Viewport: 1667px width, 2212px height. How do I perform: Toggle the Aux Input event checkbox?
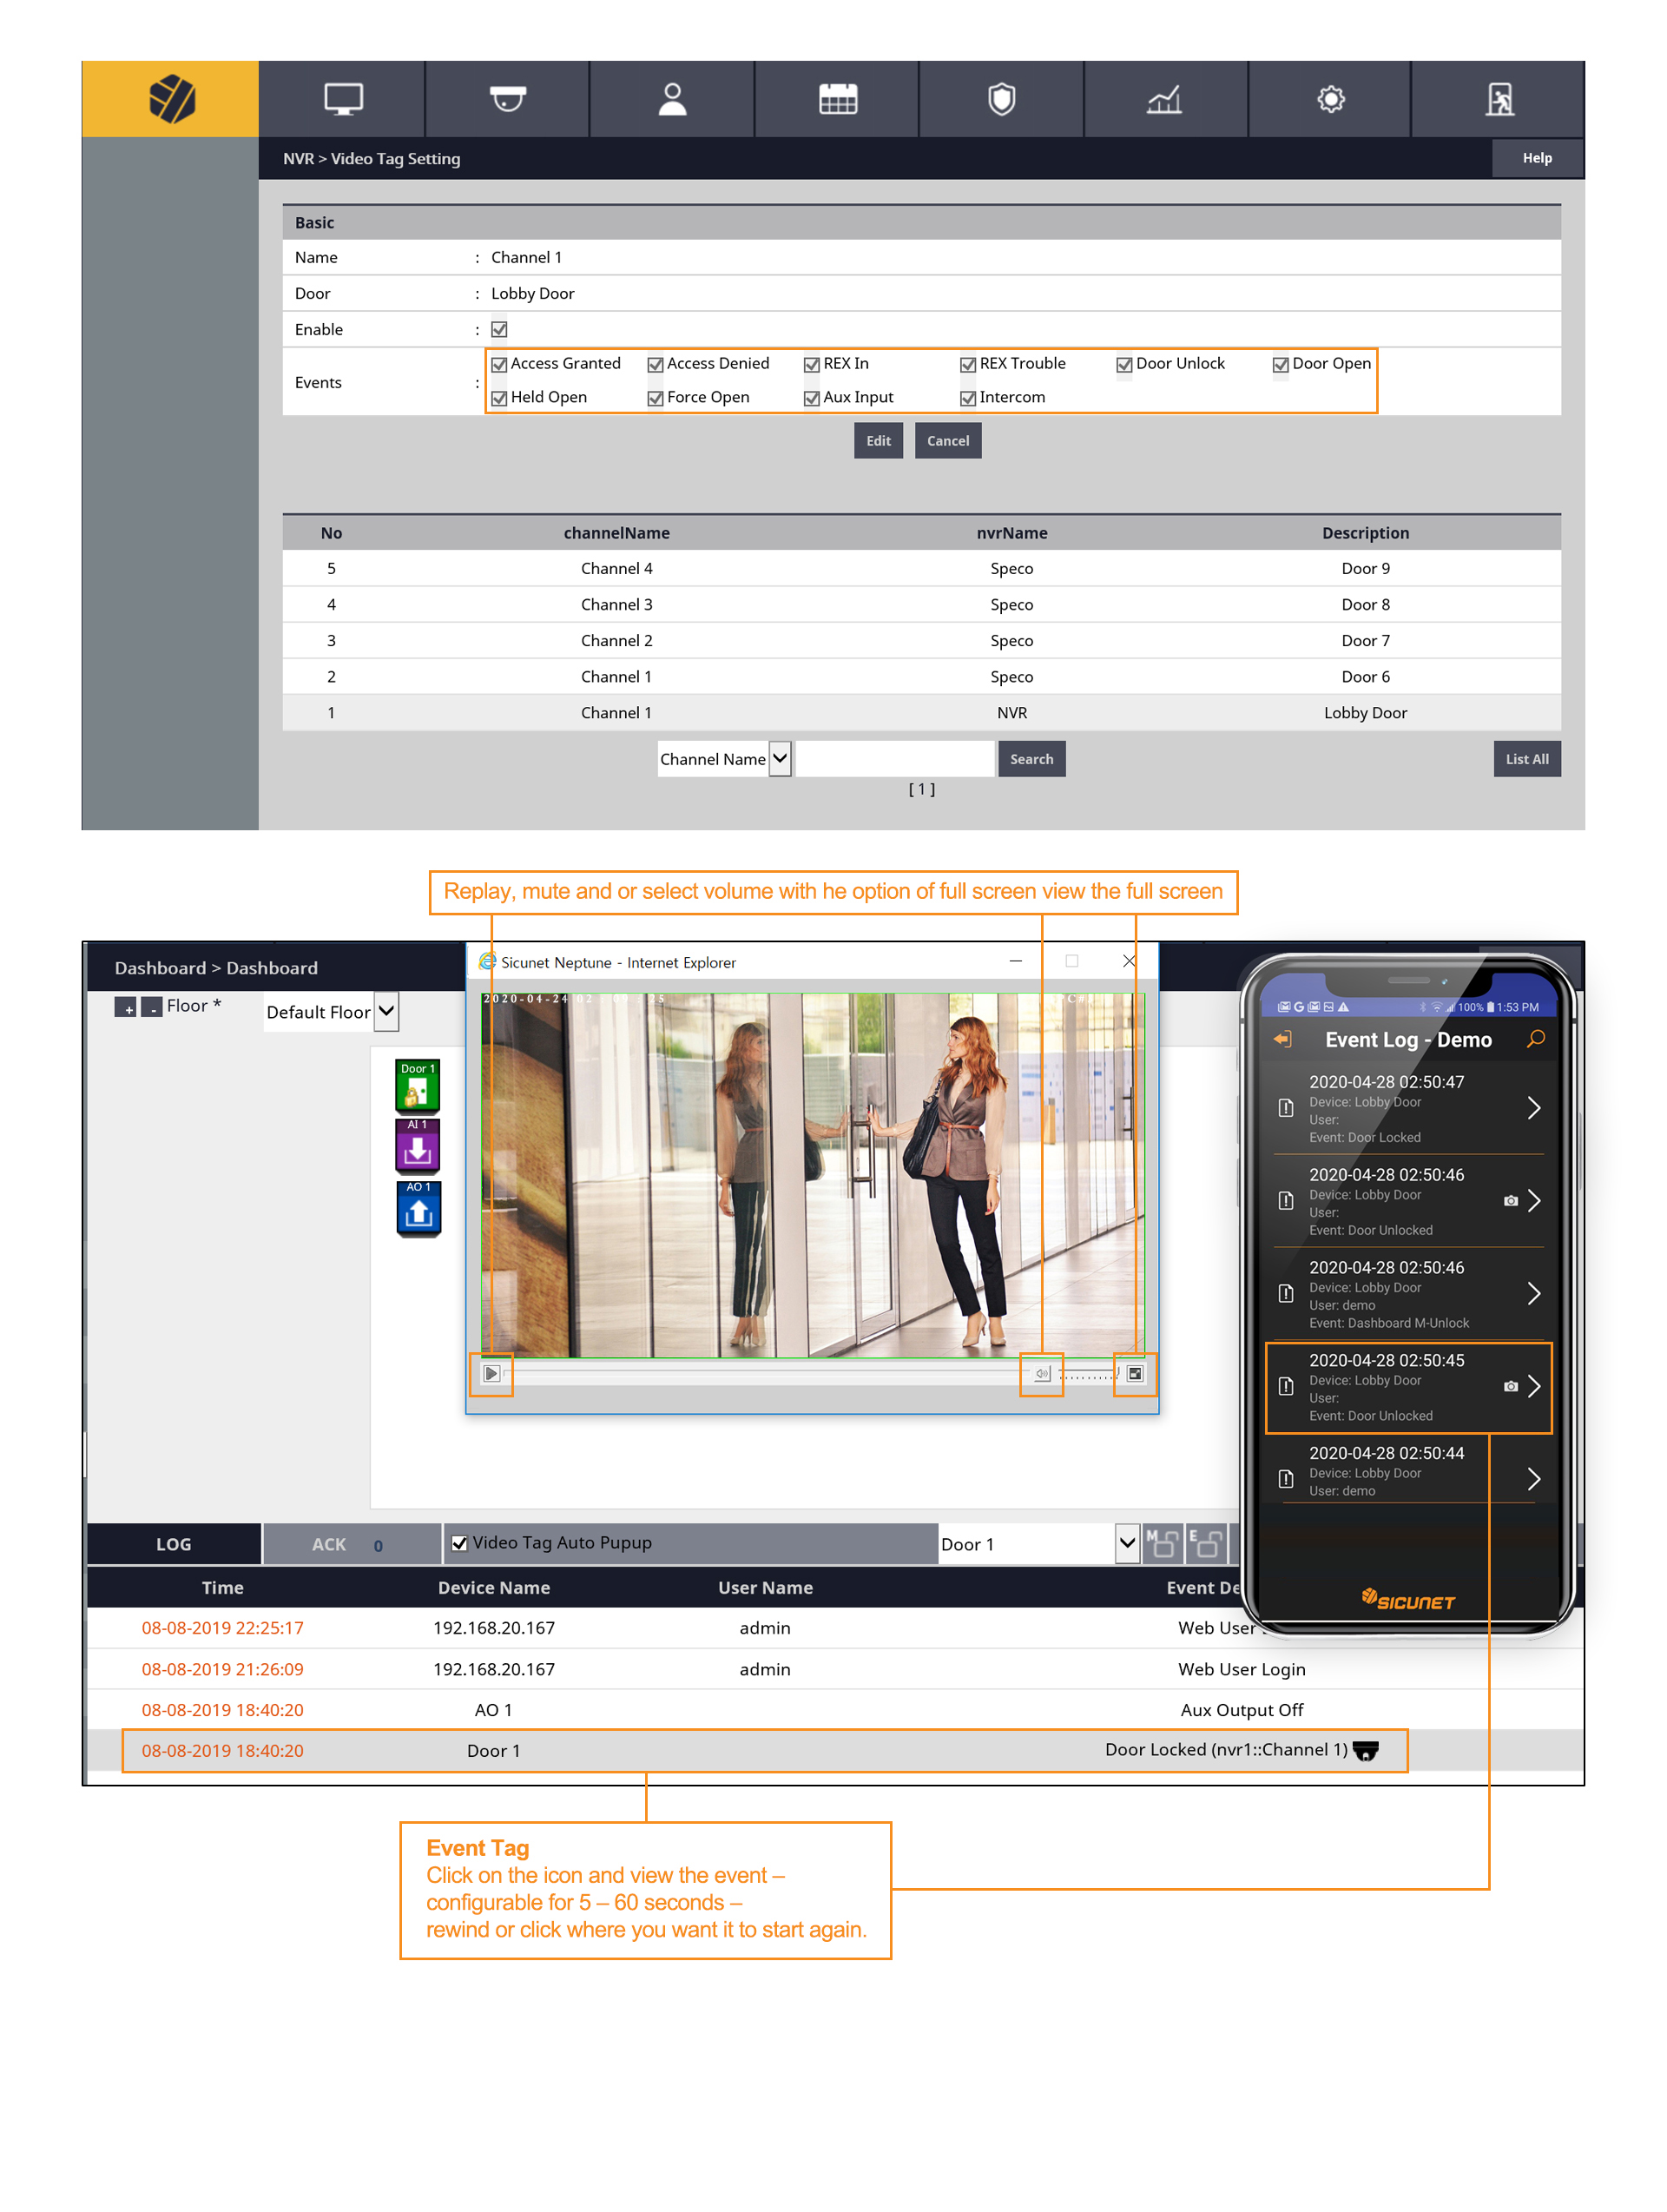[x=811, y=398]
